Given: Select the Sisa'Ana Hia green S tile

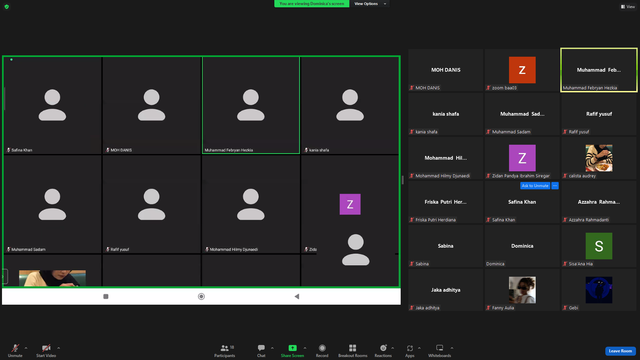Looking at the screenshot, I should click(599, 247).
